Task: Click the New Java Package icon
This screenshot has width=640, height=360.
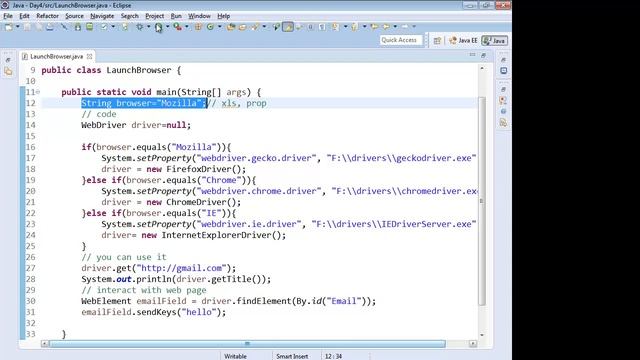Action: pyautogui.click(x=198, y=27)
